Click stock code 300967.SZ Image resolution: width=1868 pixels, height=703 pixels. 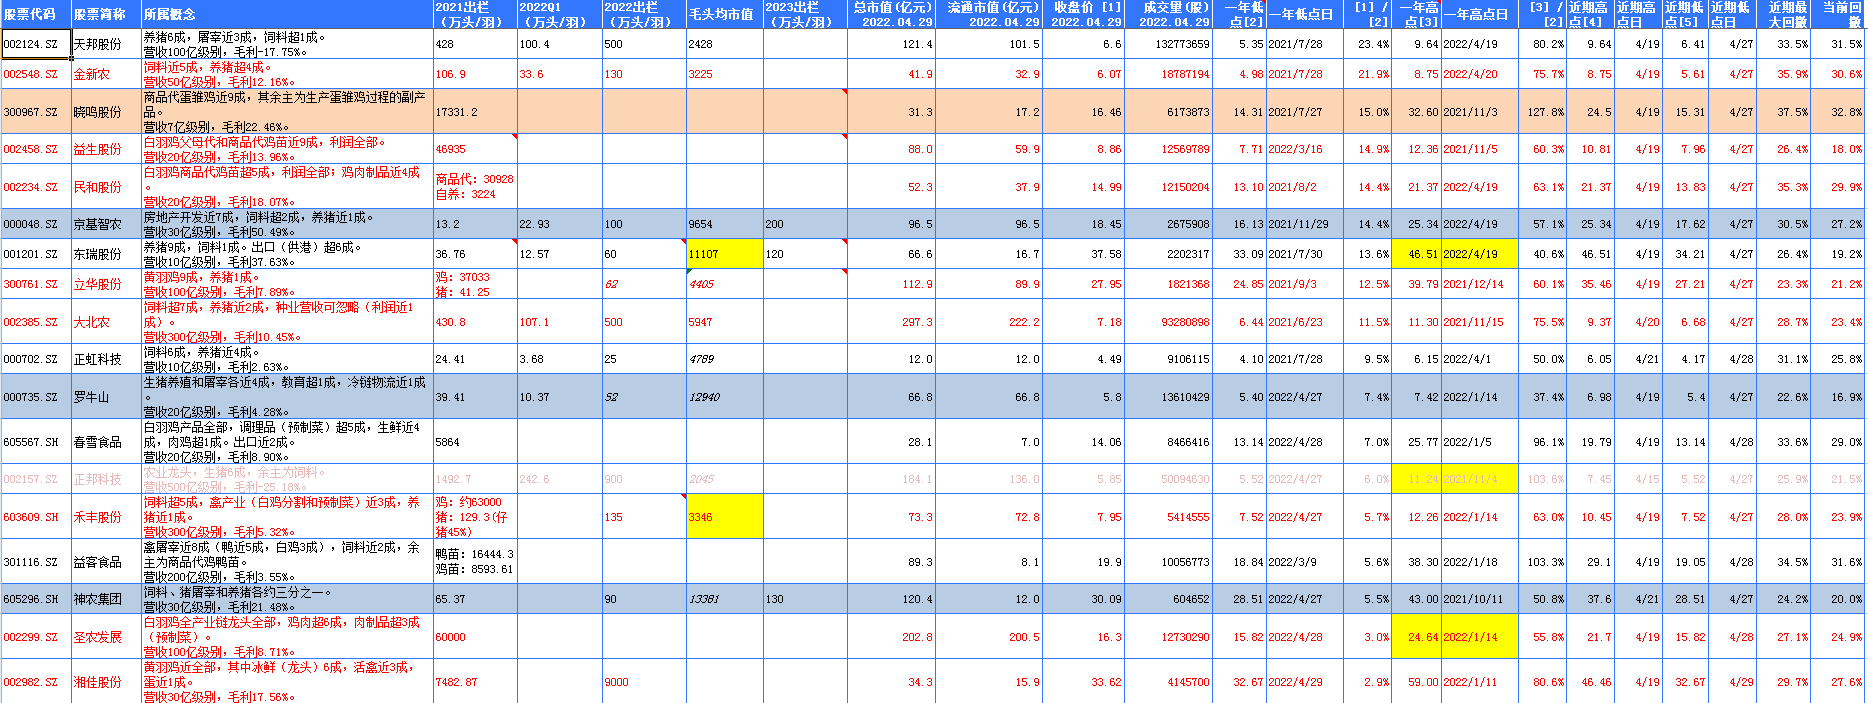click(x=36, y=112)
